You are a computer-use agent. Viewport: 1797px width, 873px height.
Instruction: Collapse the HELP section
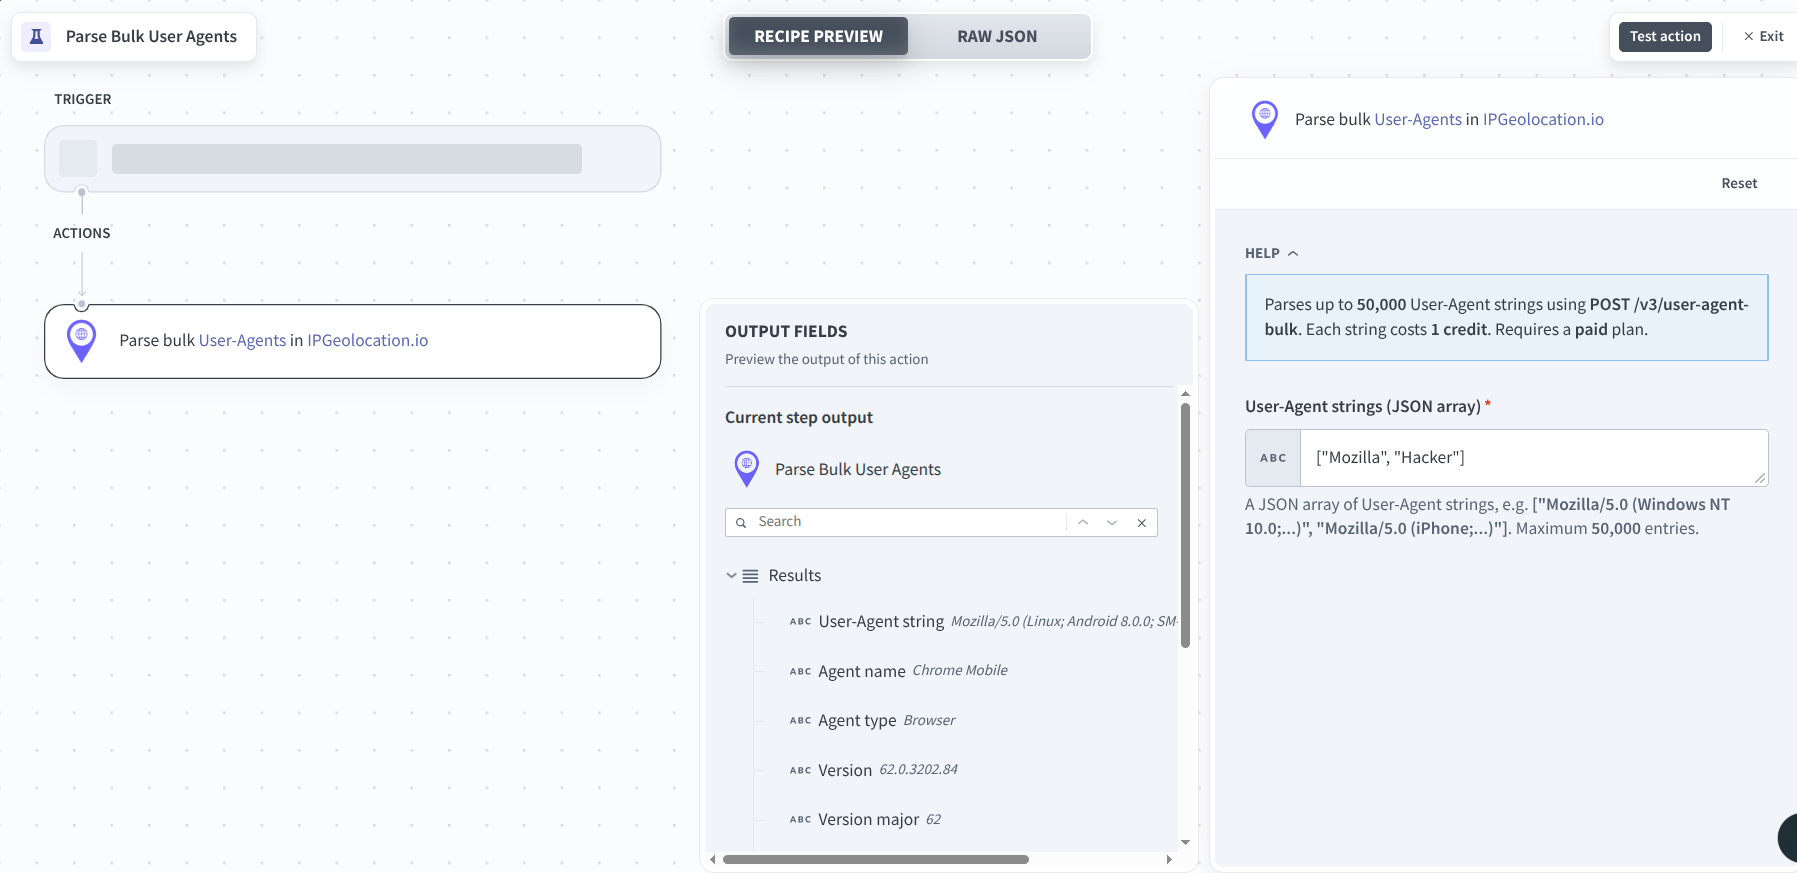(x=1271, y=254)
